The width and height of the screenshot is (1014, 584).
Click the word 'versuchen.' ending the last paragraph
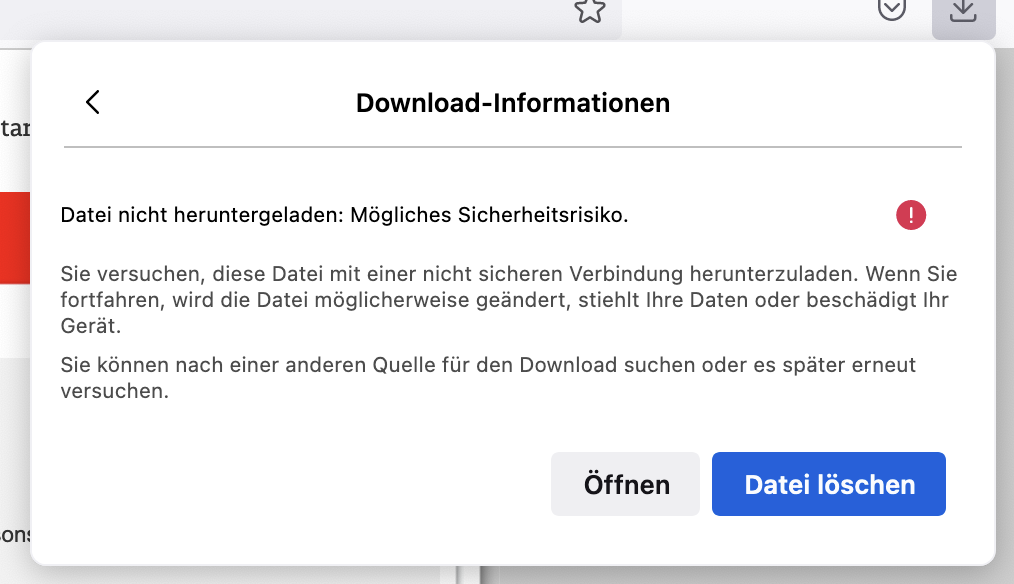pyautogui.click(x=114, y=391)
